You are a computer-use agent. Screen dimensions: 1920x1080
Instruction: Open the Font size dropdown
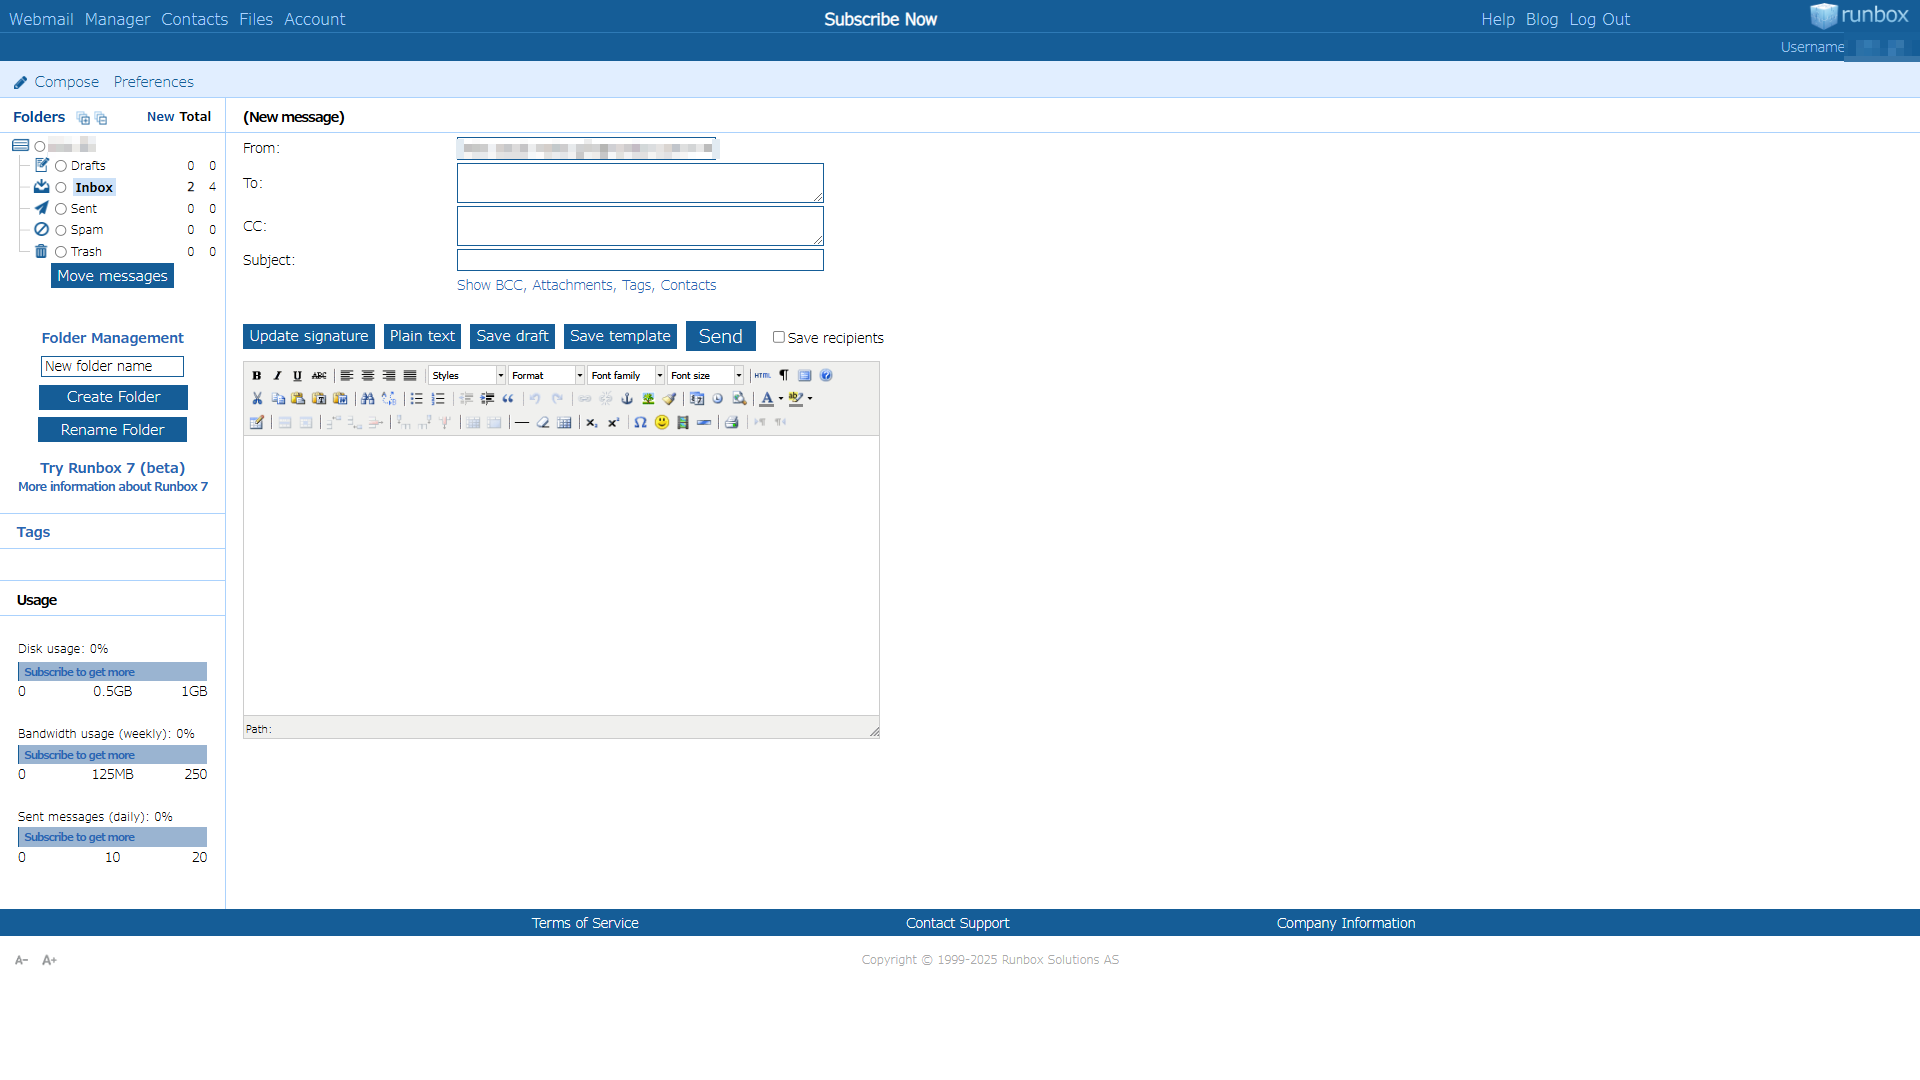(x=705, y=376)
